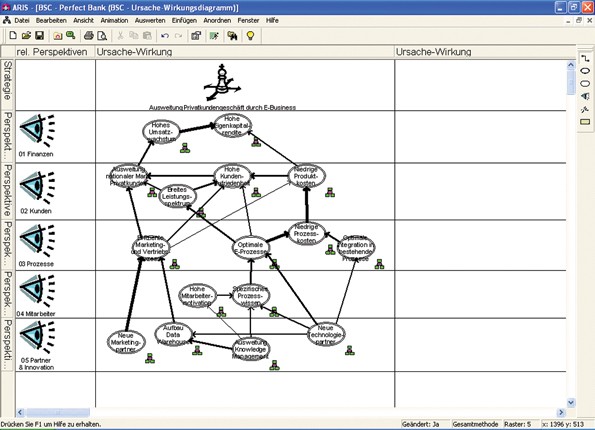Click the assignment icon under Optimale Integration node

click(379, 264)
